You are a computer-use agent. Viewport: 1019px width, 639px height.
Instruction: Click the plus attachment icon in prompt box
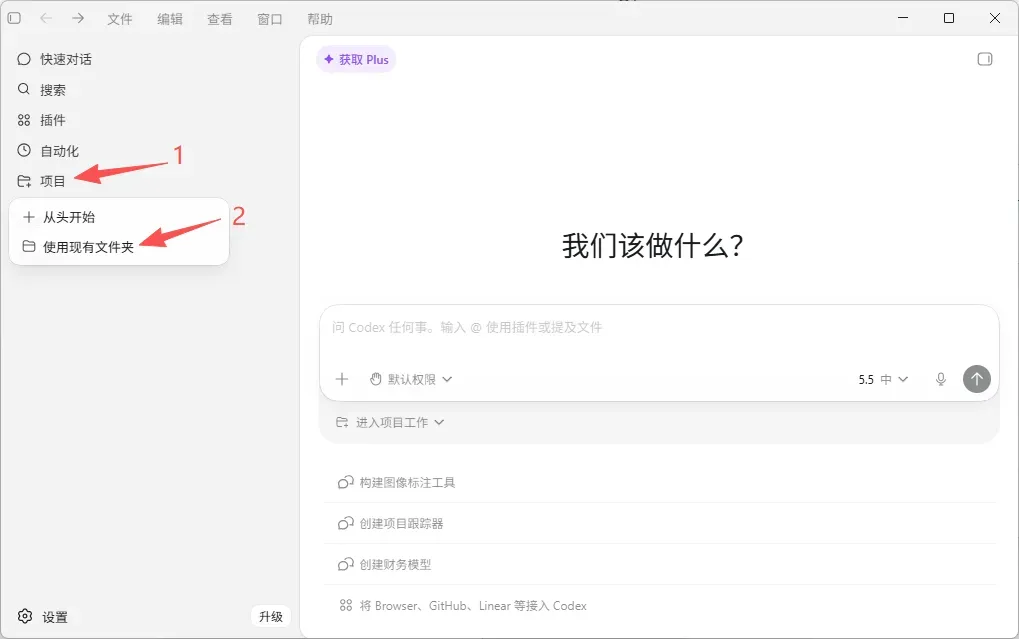342,379
